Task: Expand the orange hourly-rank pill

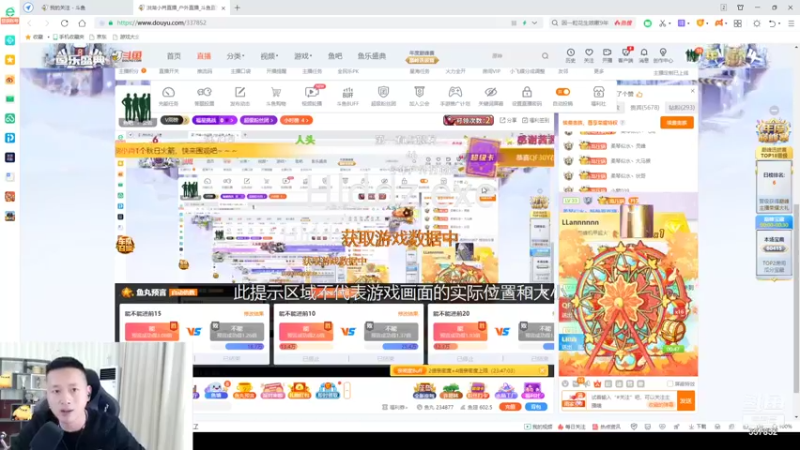Action: 296,120
